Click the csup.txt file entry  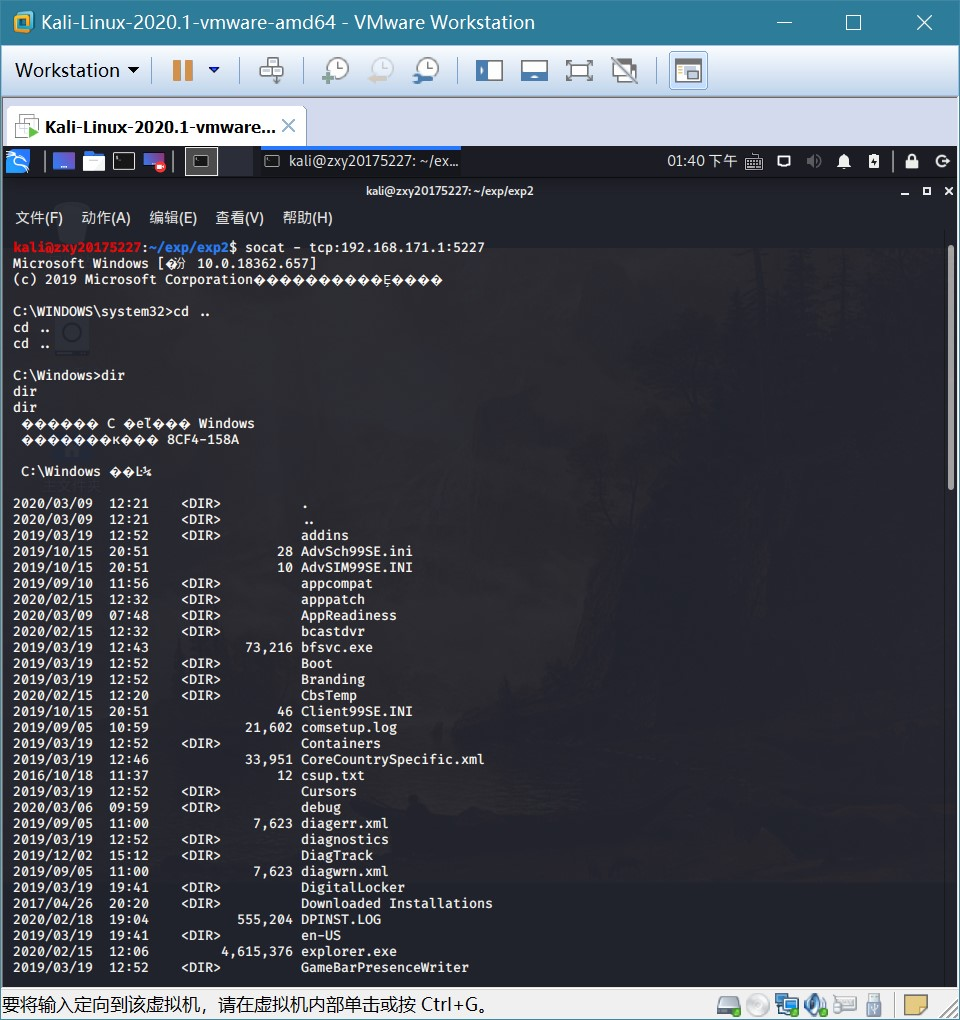point(332,775)
